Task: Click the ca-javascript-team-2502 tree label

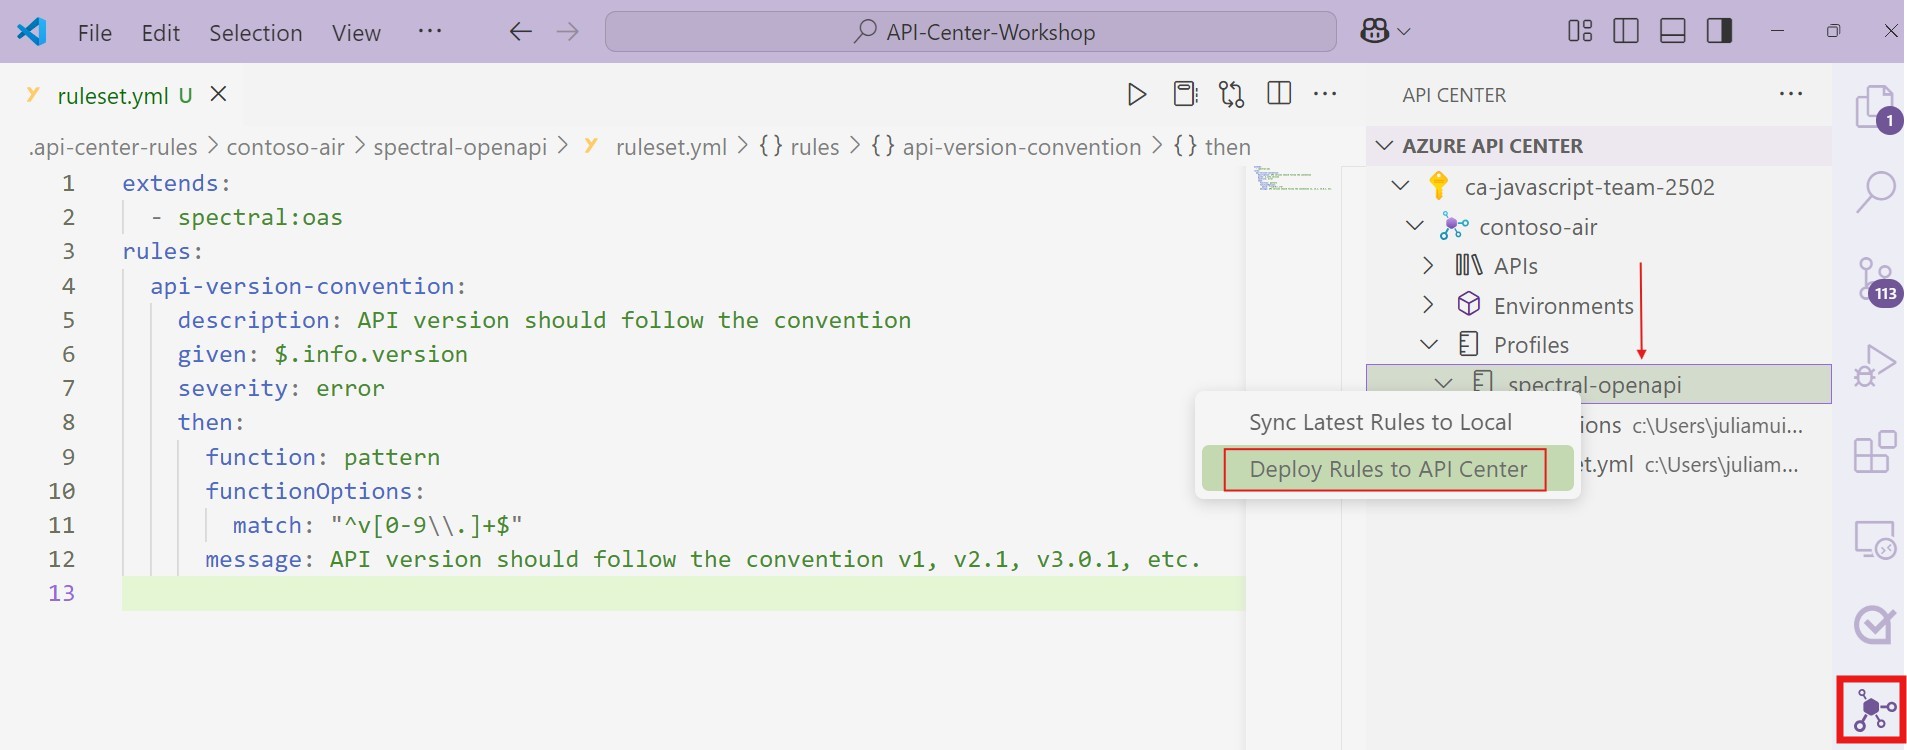Action: (1589, 187)
